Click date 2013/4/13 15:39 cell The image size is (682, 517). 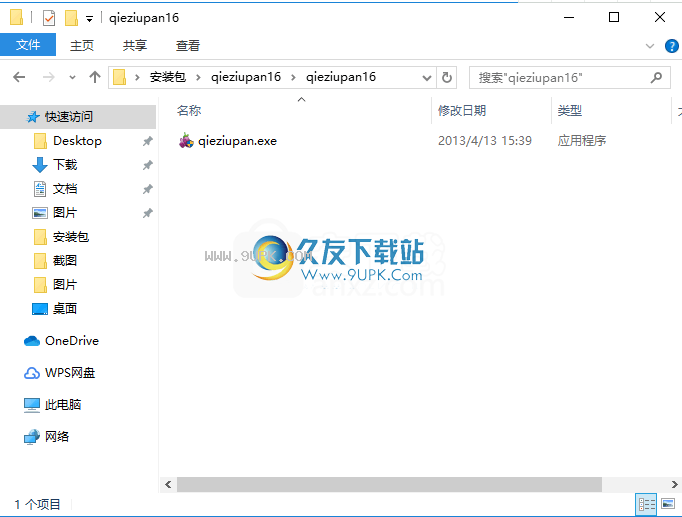click(x=485, y=141)
